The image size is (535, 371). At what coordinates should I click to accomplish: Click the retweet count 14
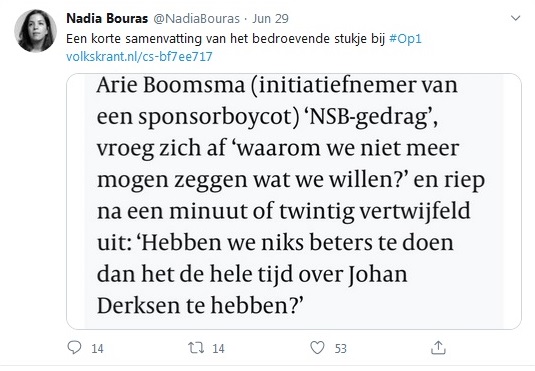218,348
